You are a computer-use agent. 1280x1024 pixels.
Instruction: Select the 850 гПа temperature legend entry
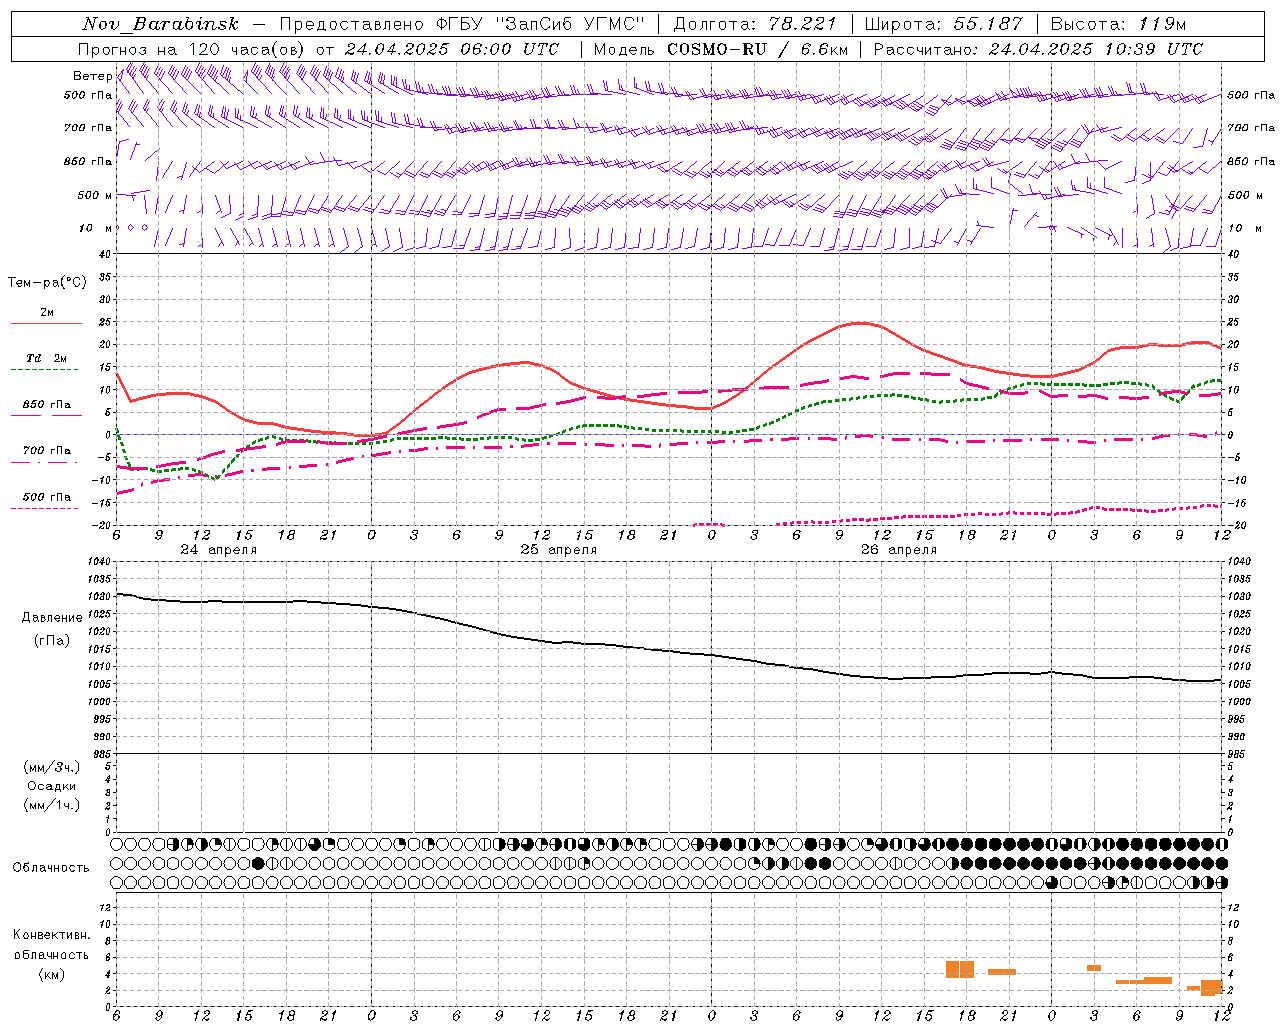click(46, 405)
